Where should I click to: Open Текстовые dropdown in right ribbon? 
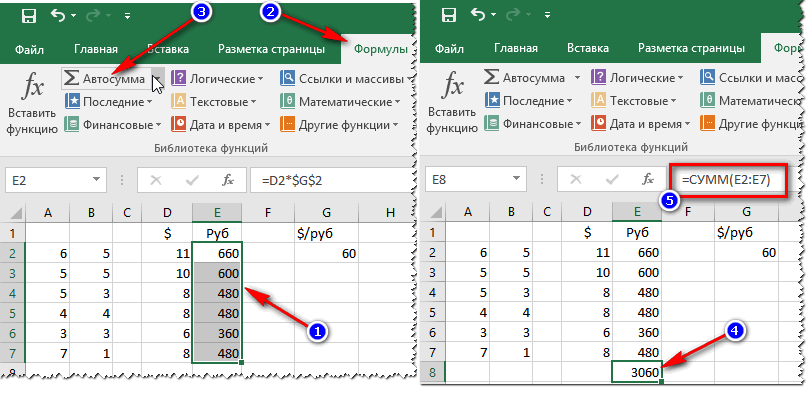[x=634, y=101]
